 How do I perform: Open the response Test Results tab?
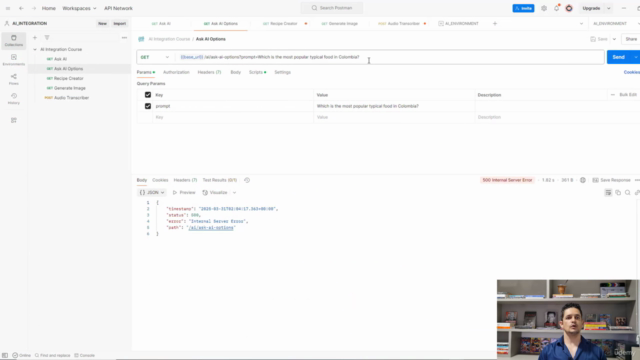point(220,180)
